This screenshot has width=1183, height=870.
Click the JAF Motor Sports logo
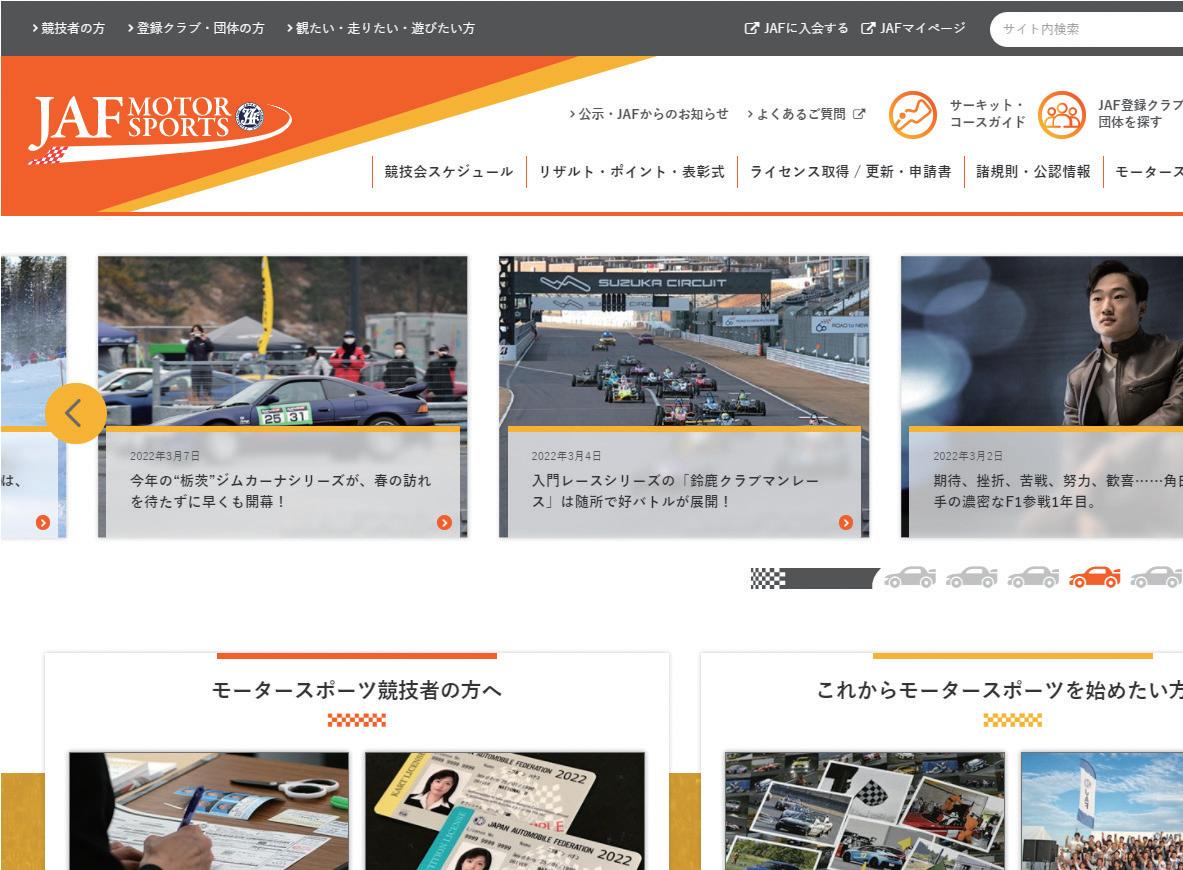tap(159, 128)
